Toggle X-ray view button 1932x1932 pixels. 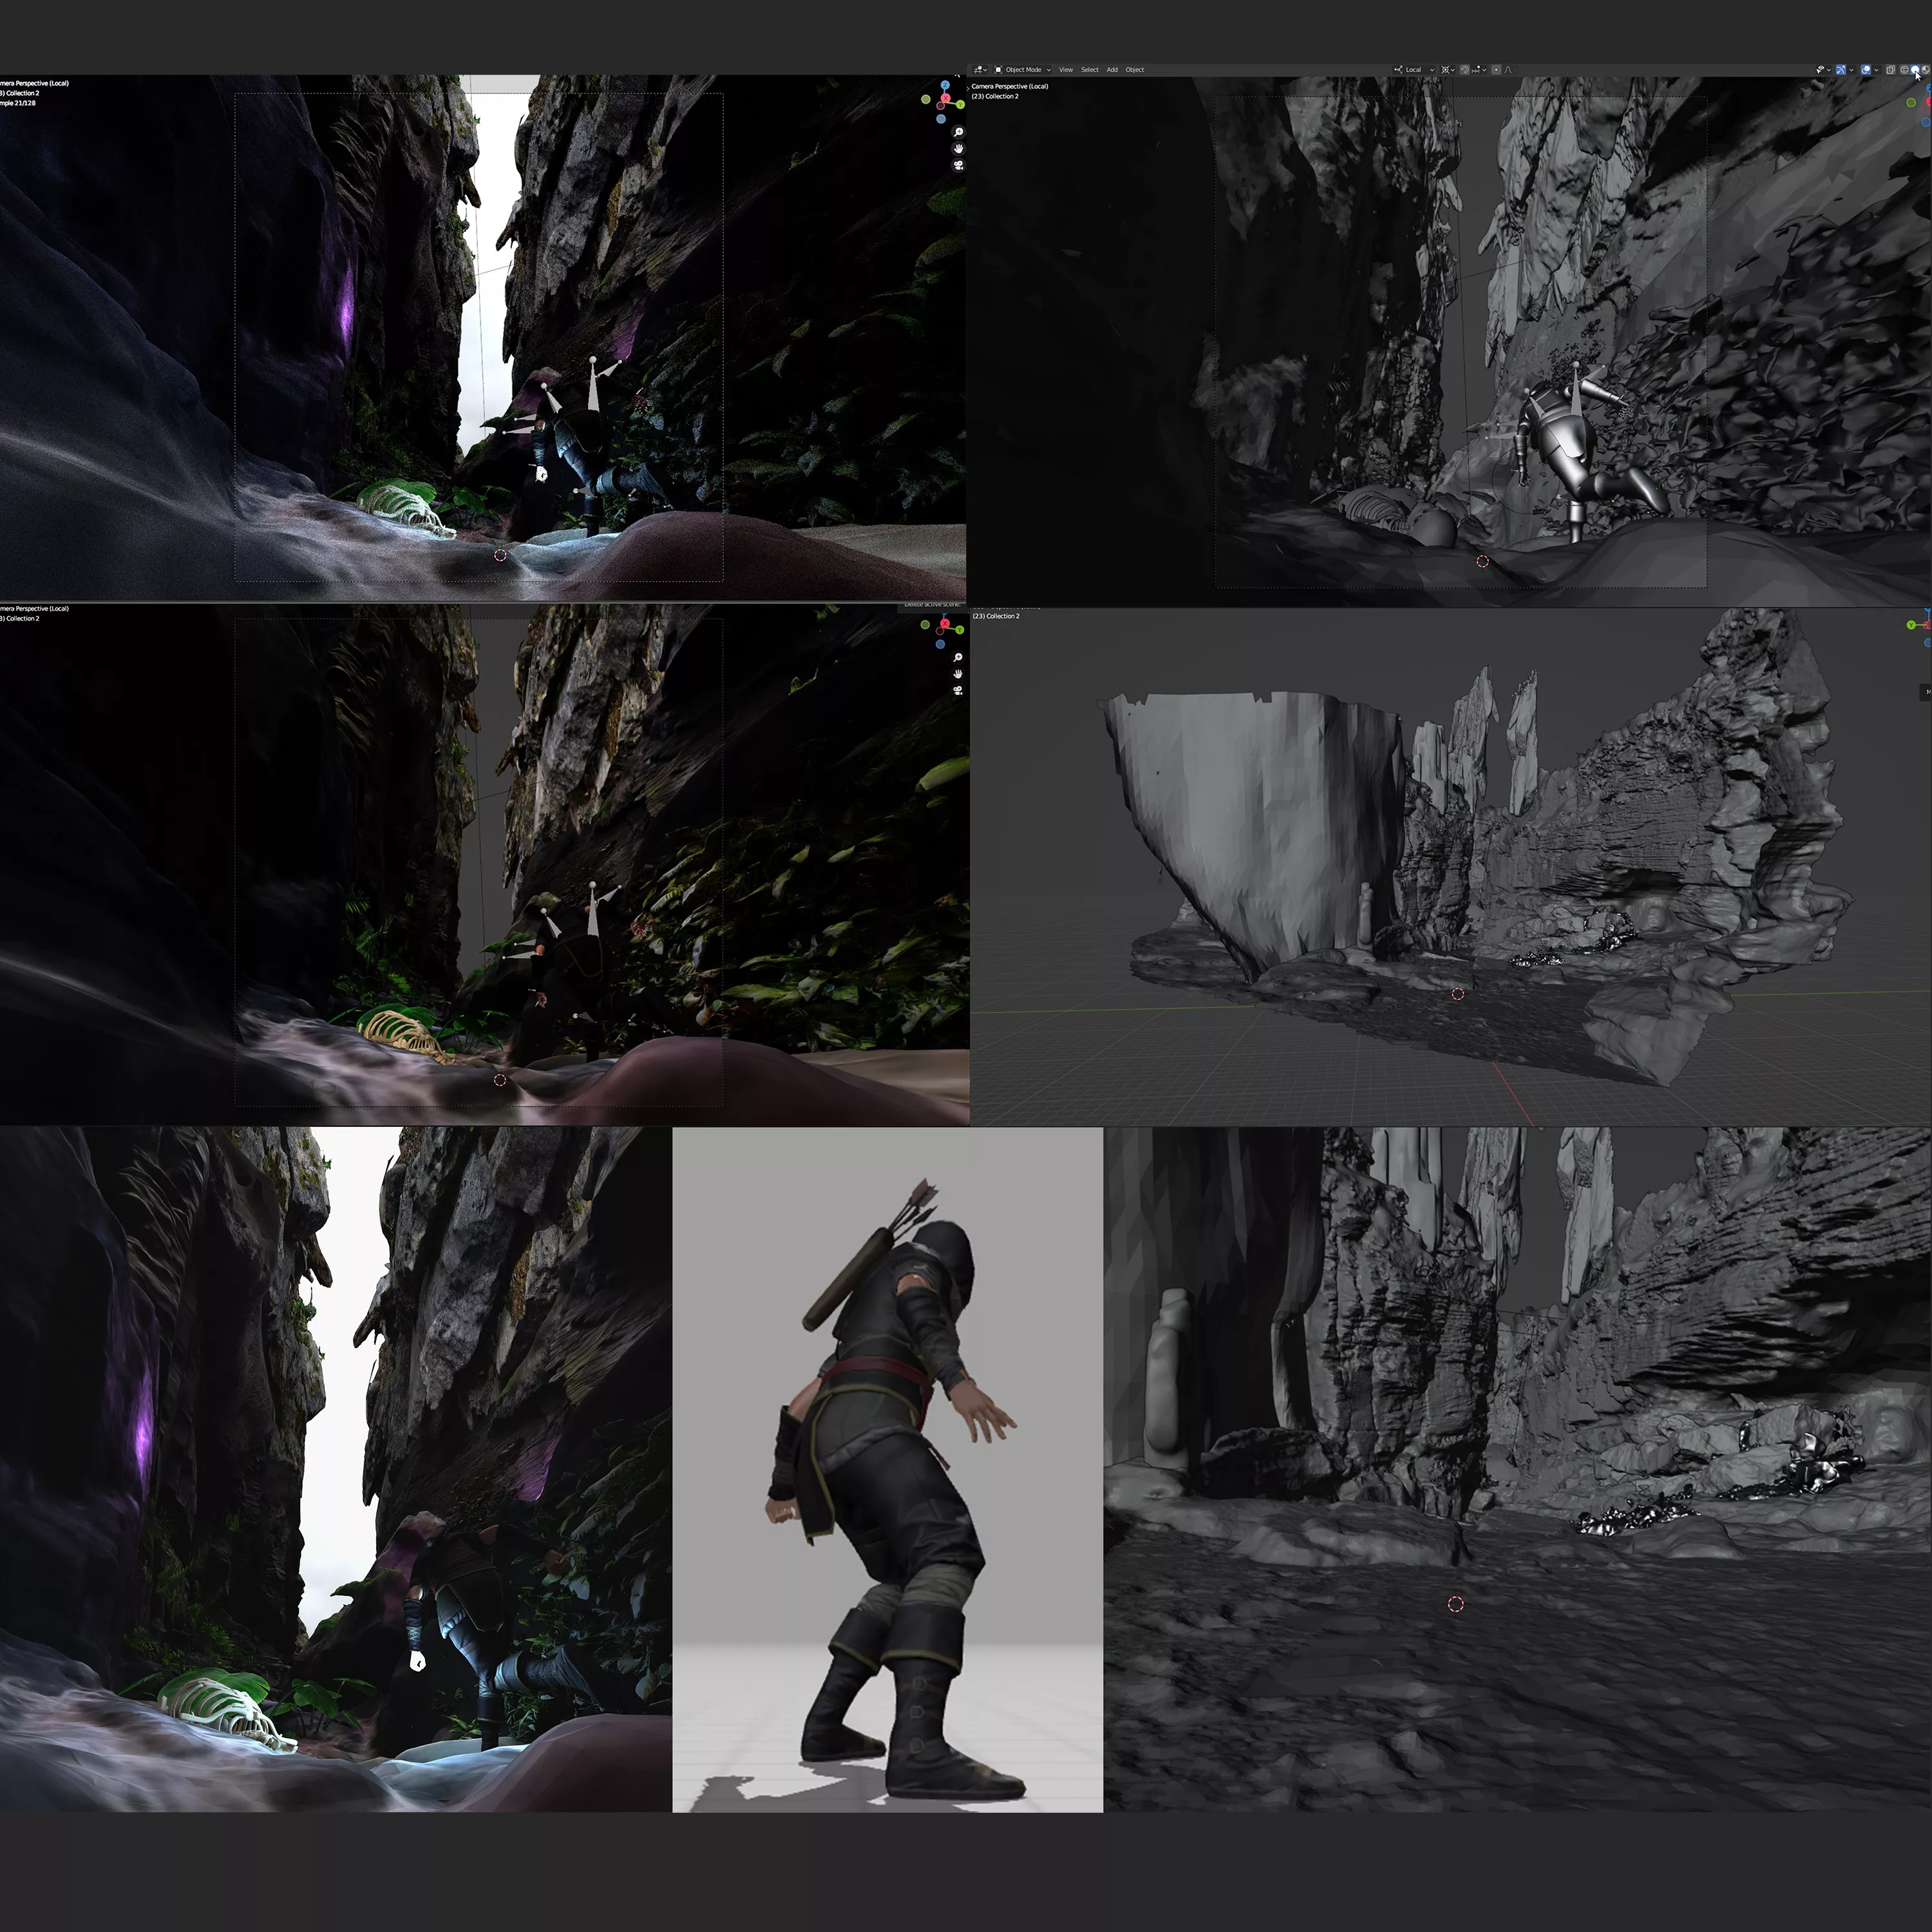click(x=1890, y=70)
